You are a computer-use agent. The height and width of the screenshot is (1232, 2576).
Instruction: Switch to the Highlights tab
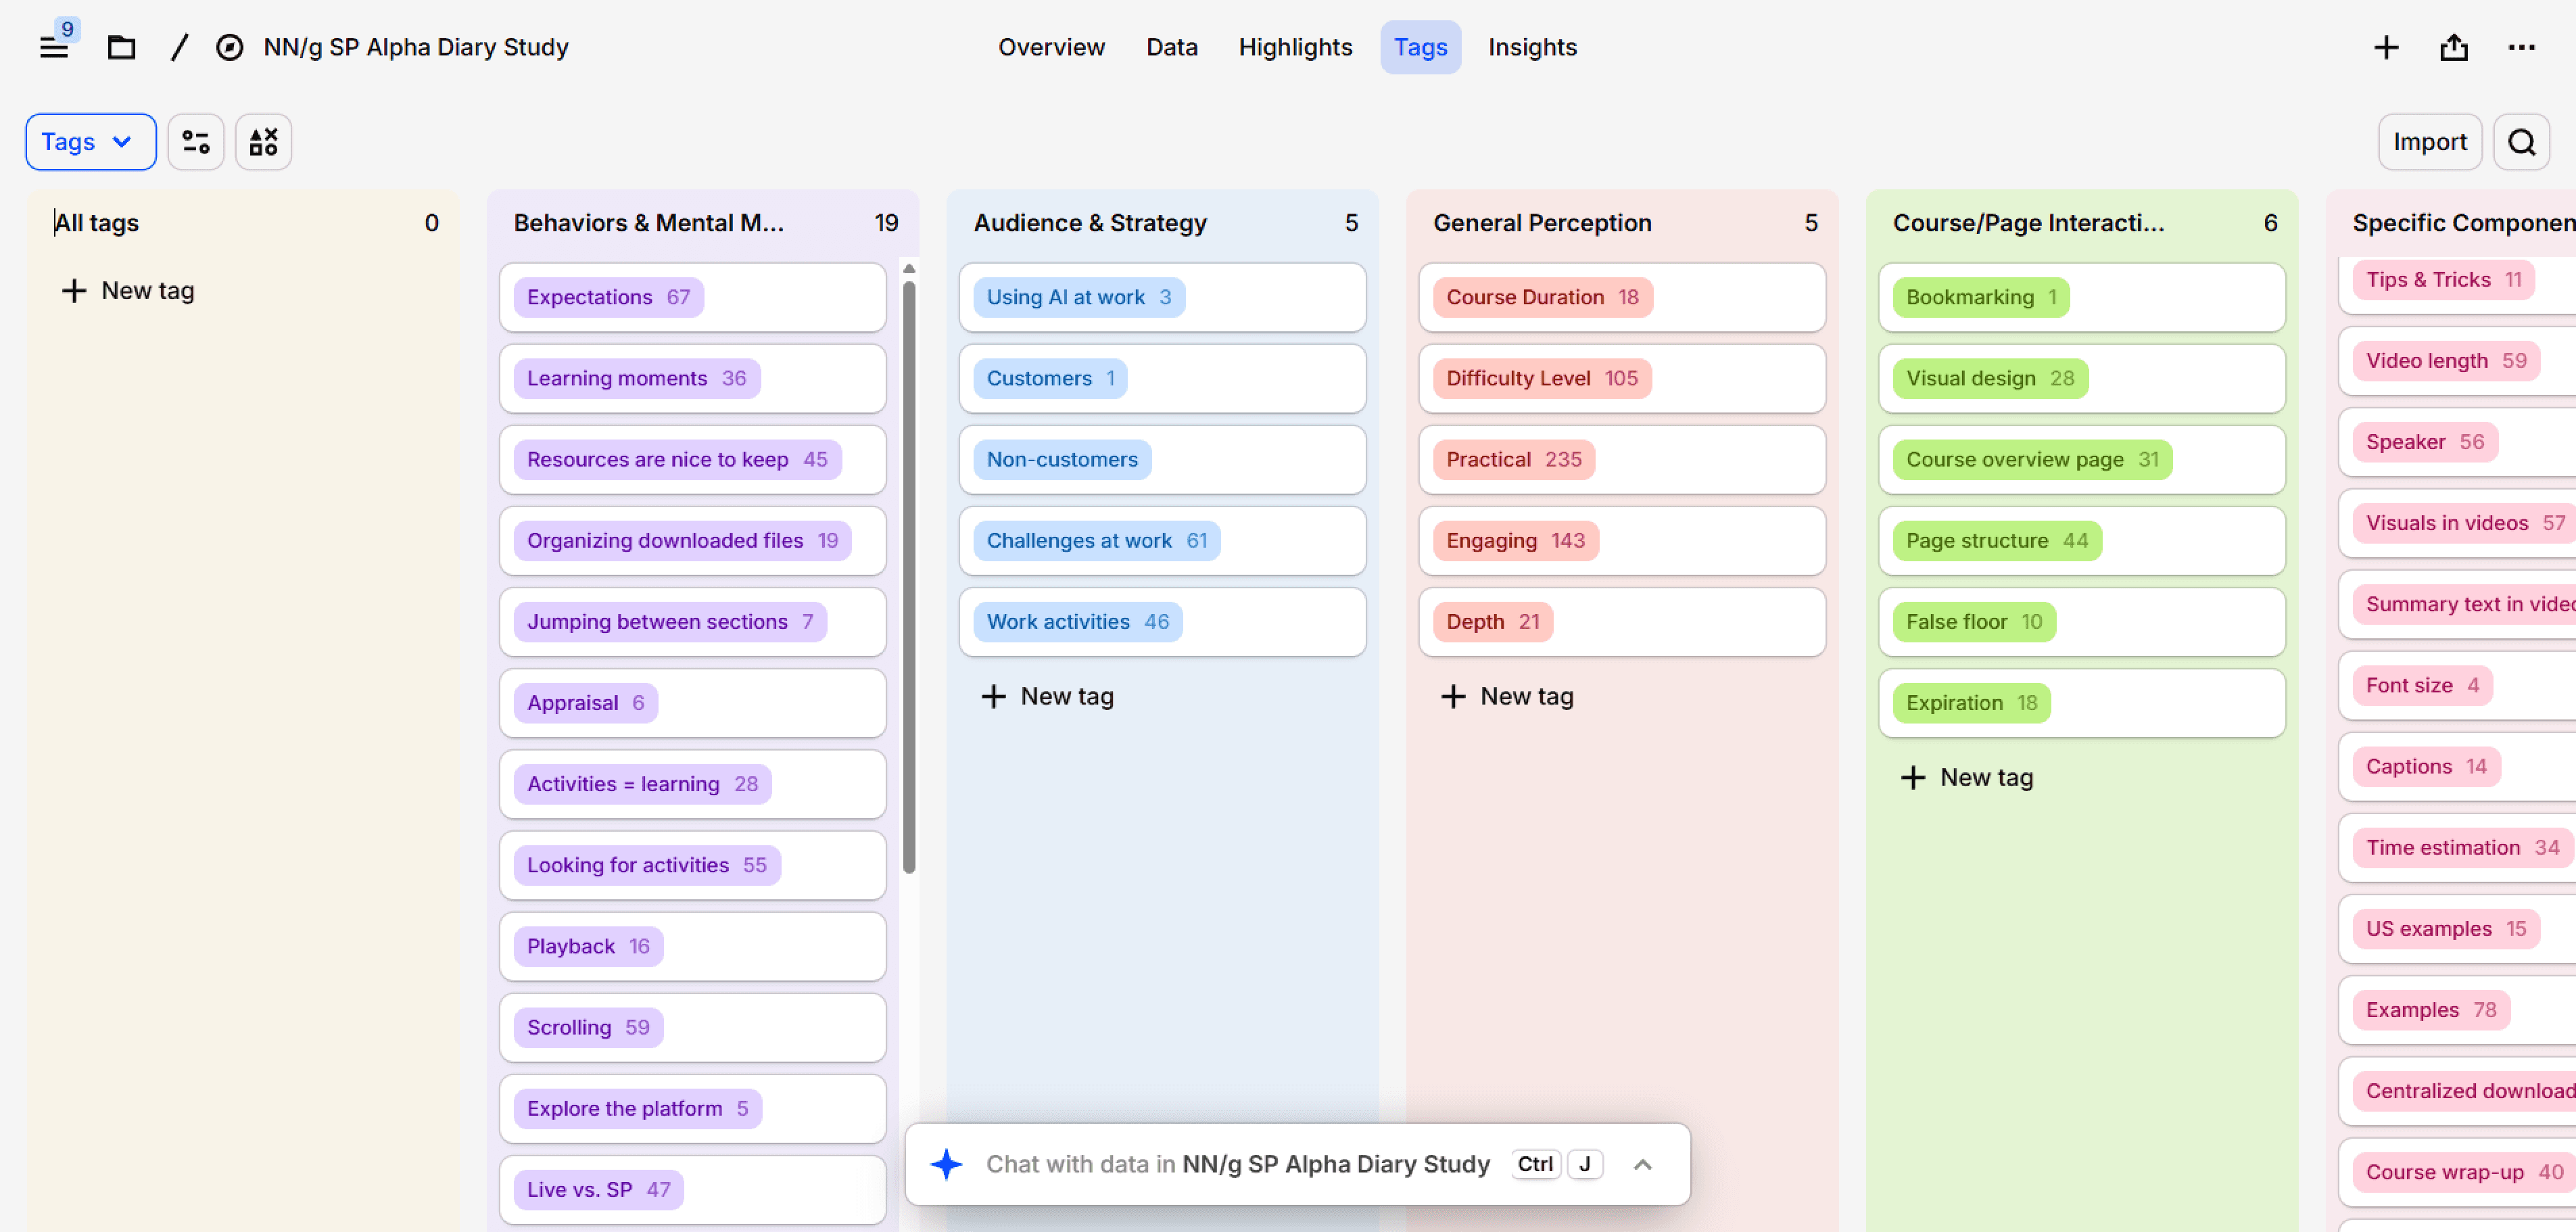tap(1295, 47)
